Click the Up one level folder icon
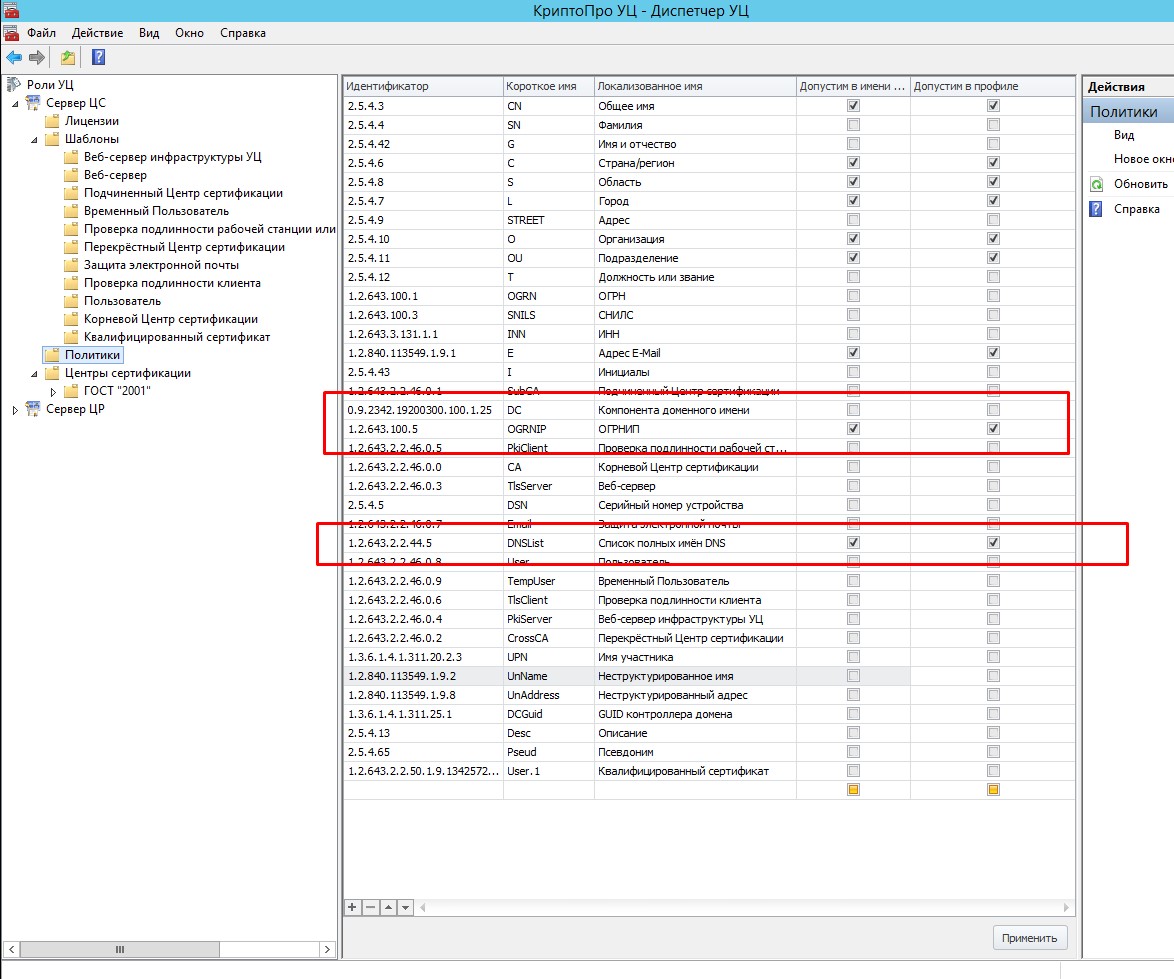Viewport: 1174px width, 979px height. click(x=68, y=58)
